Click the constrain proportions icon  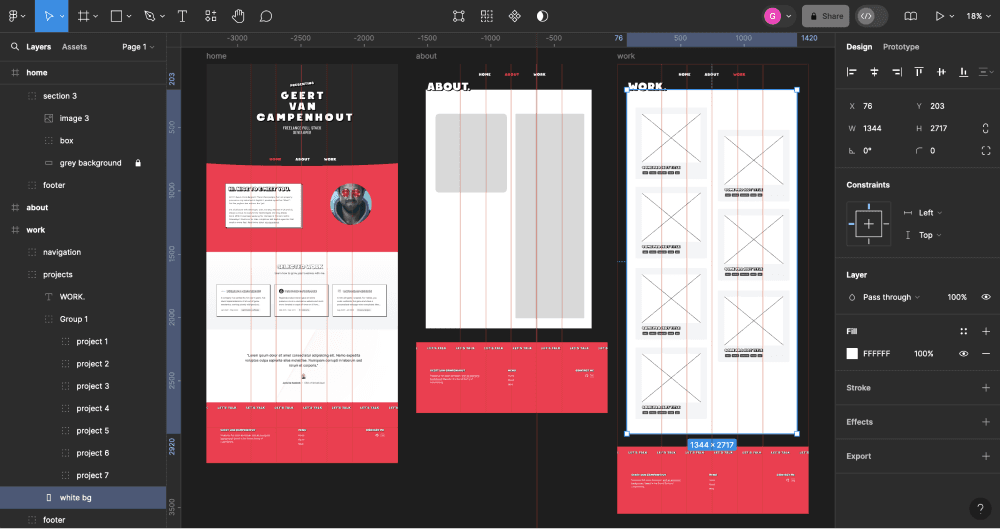coord(986,128)
